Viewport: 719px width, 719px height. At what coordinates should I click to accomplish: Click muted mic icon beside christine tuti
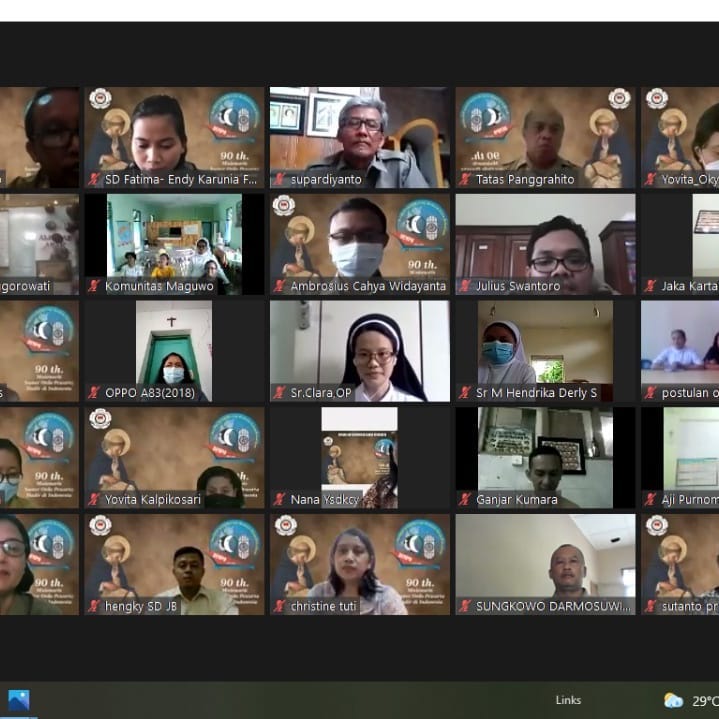pos(280,606)
